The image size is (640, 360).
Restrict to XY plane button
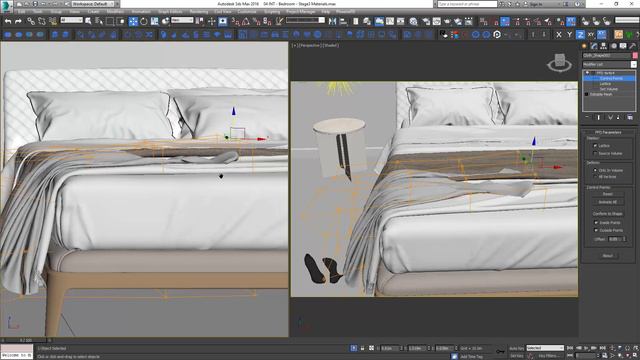(x=591, y=35)
